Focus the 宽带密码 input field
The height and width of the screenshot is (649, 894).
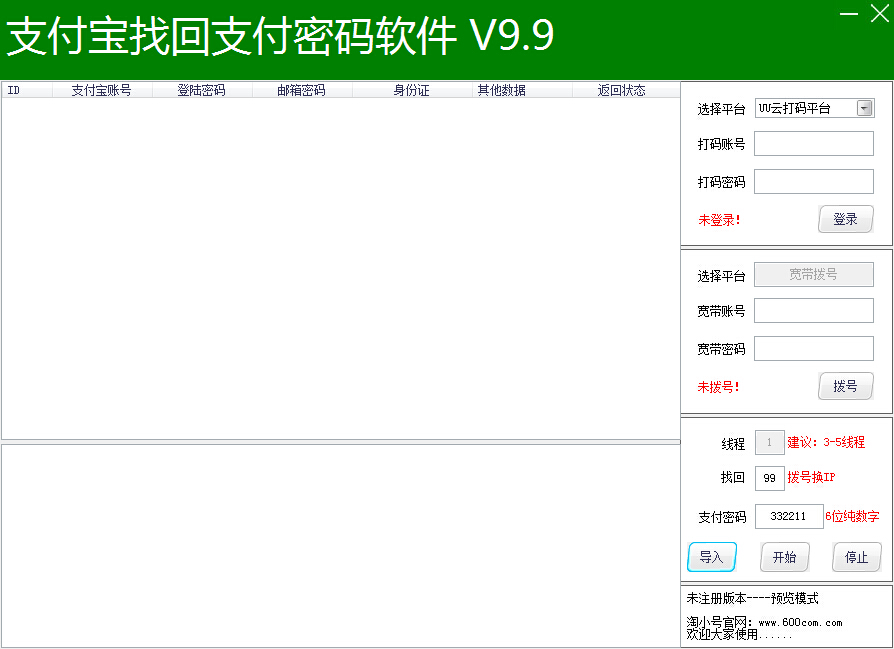[x=814, y=348]
